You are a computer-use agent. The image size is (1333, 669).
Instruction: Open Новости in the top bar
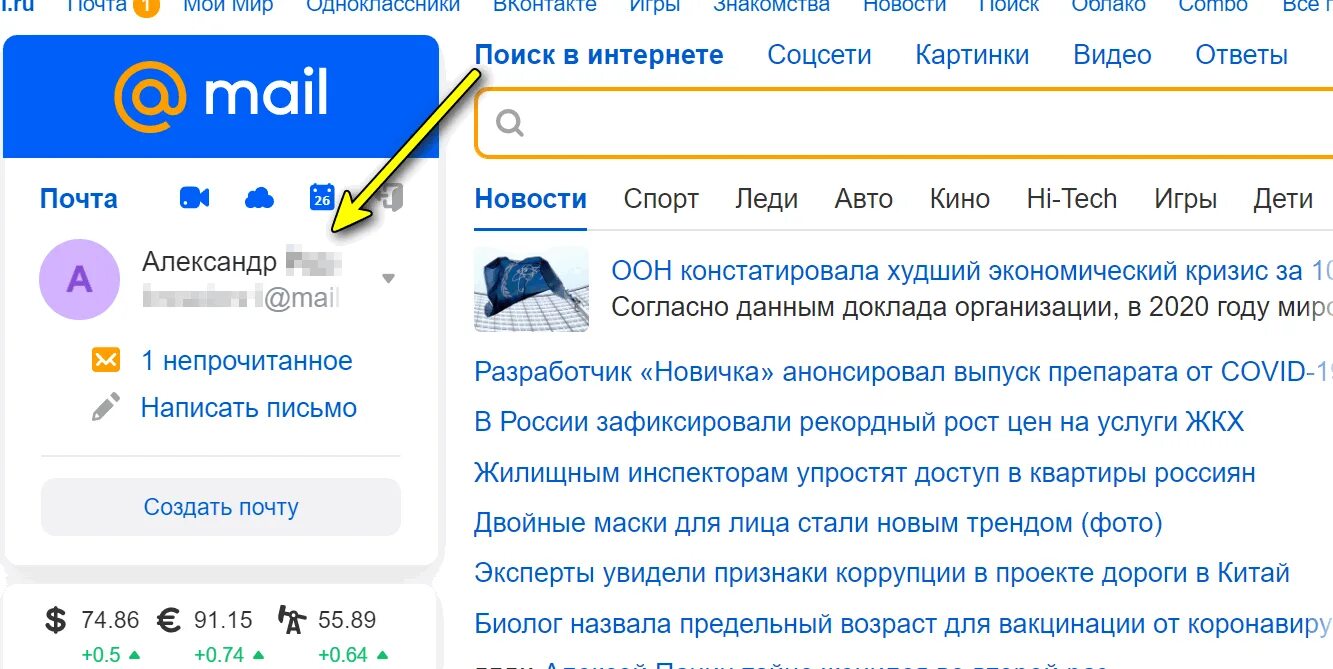(904, 5)
